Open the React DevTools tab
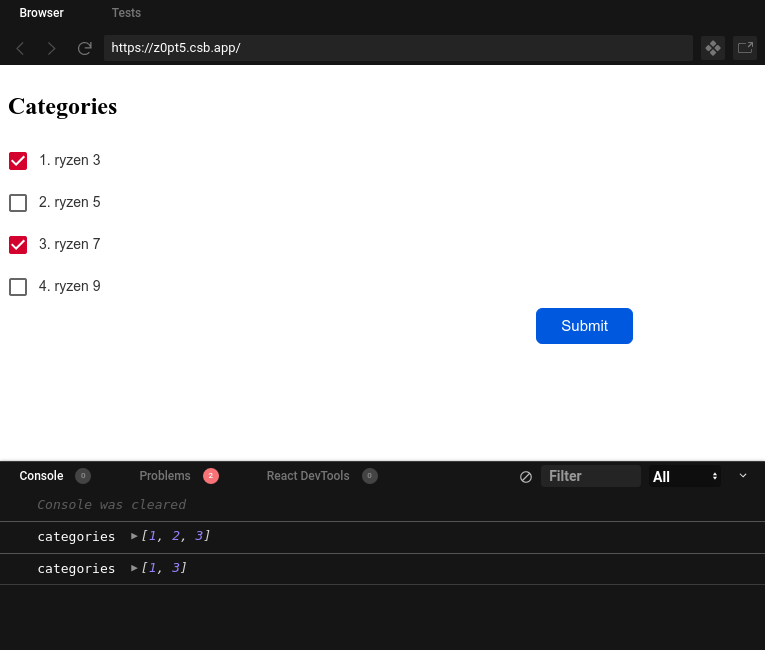This screenshot has width=765, height=650. point(308,476)
